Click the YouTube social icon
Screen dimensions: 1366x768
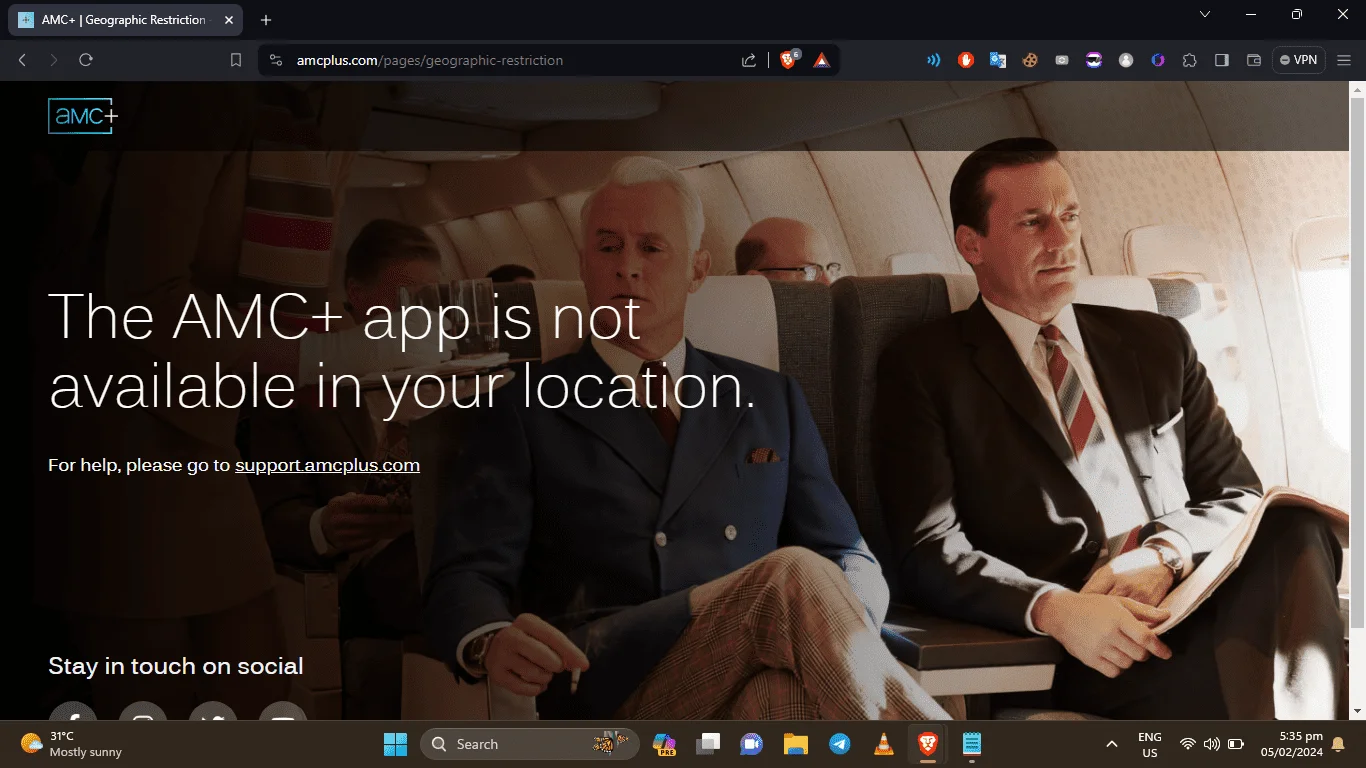283,711
